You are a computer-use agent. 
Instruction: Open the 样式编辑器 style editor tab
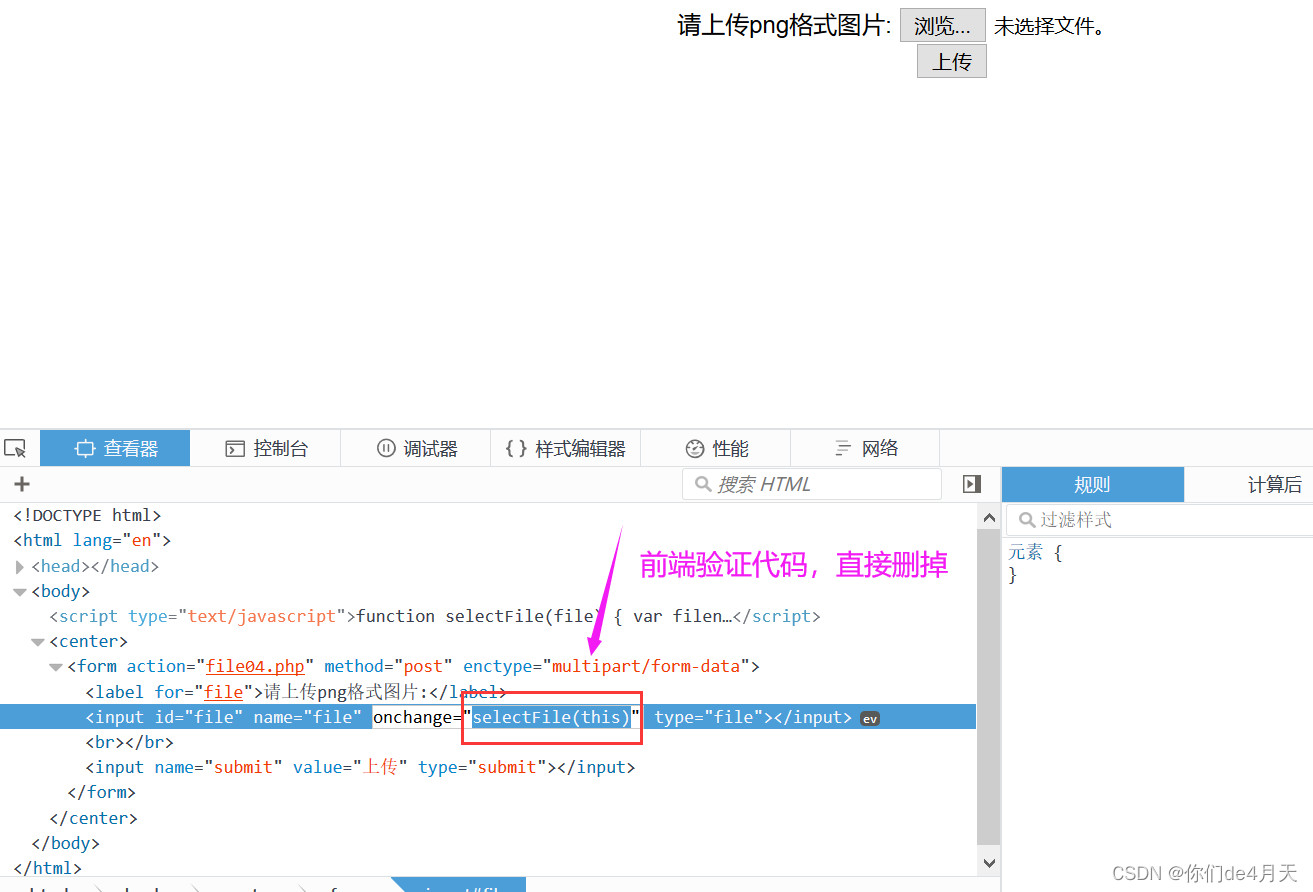coord(565,448)
